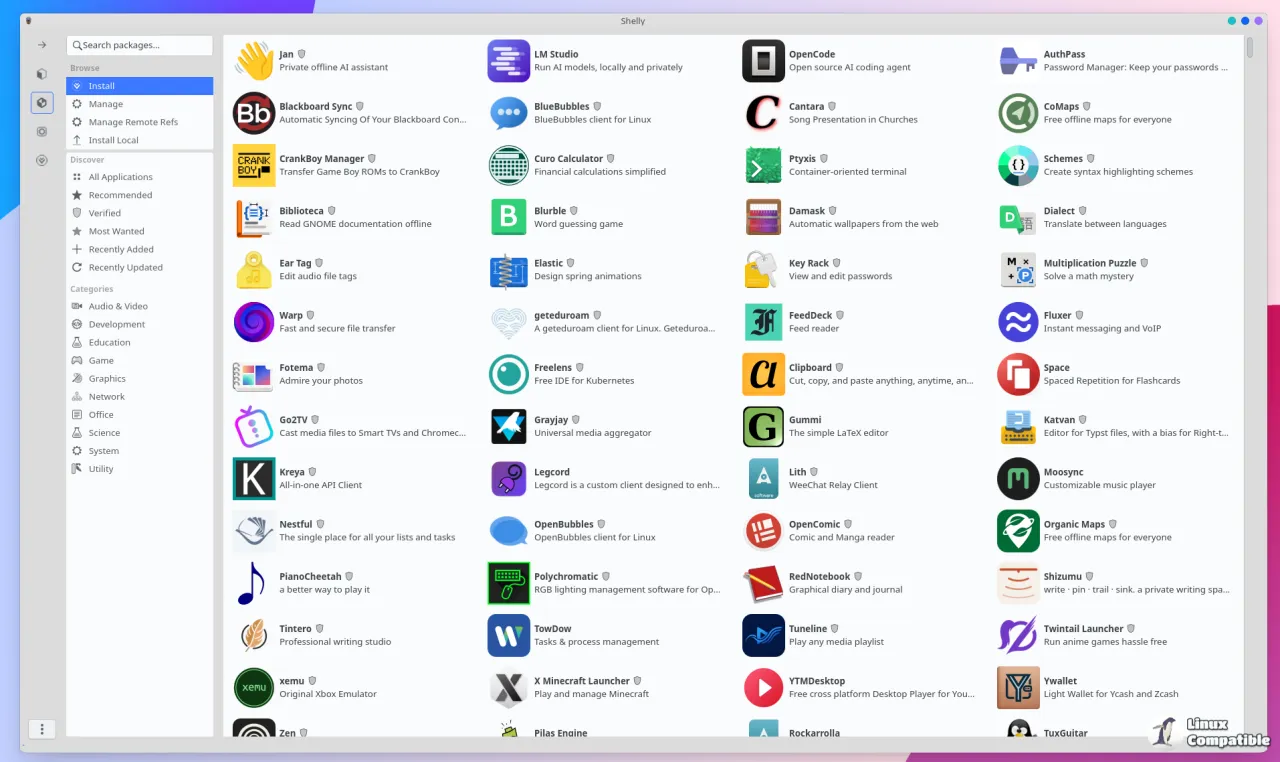Open the Polychromatic keyboard icon

coord(508,583)
